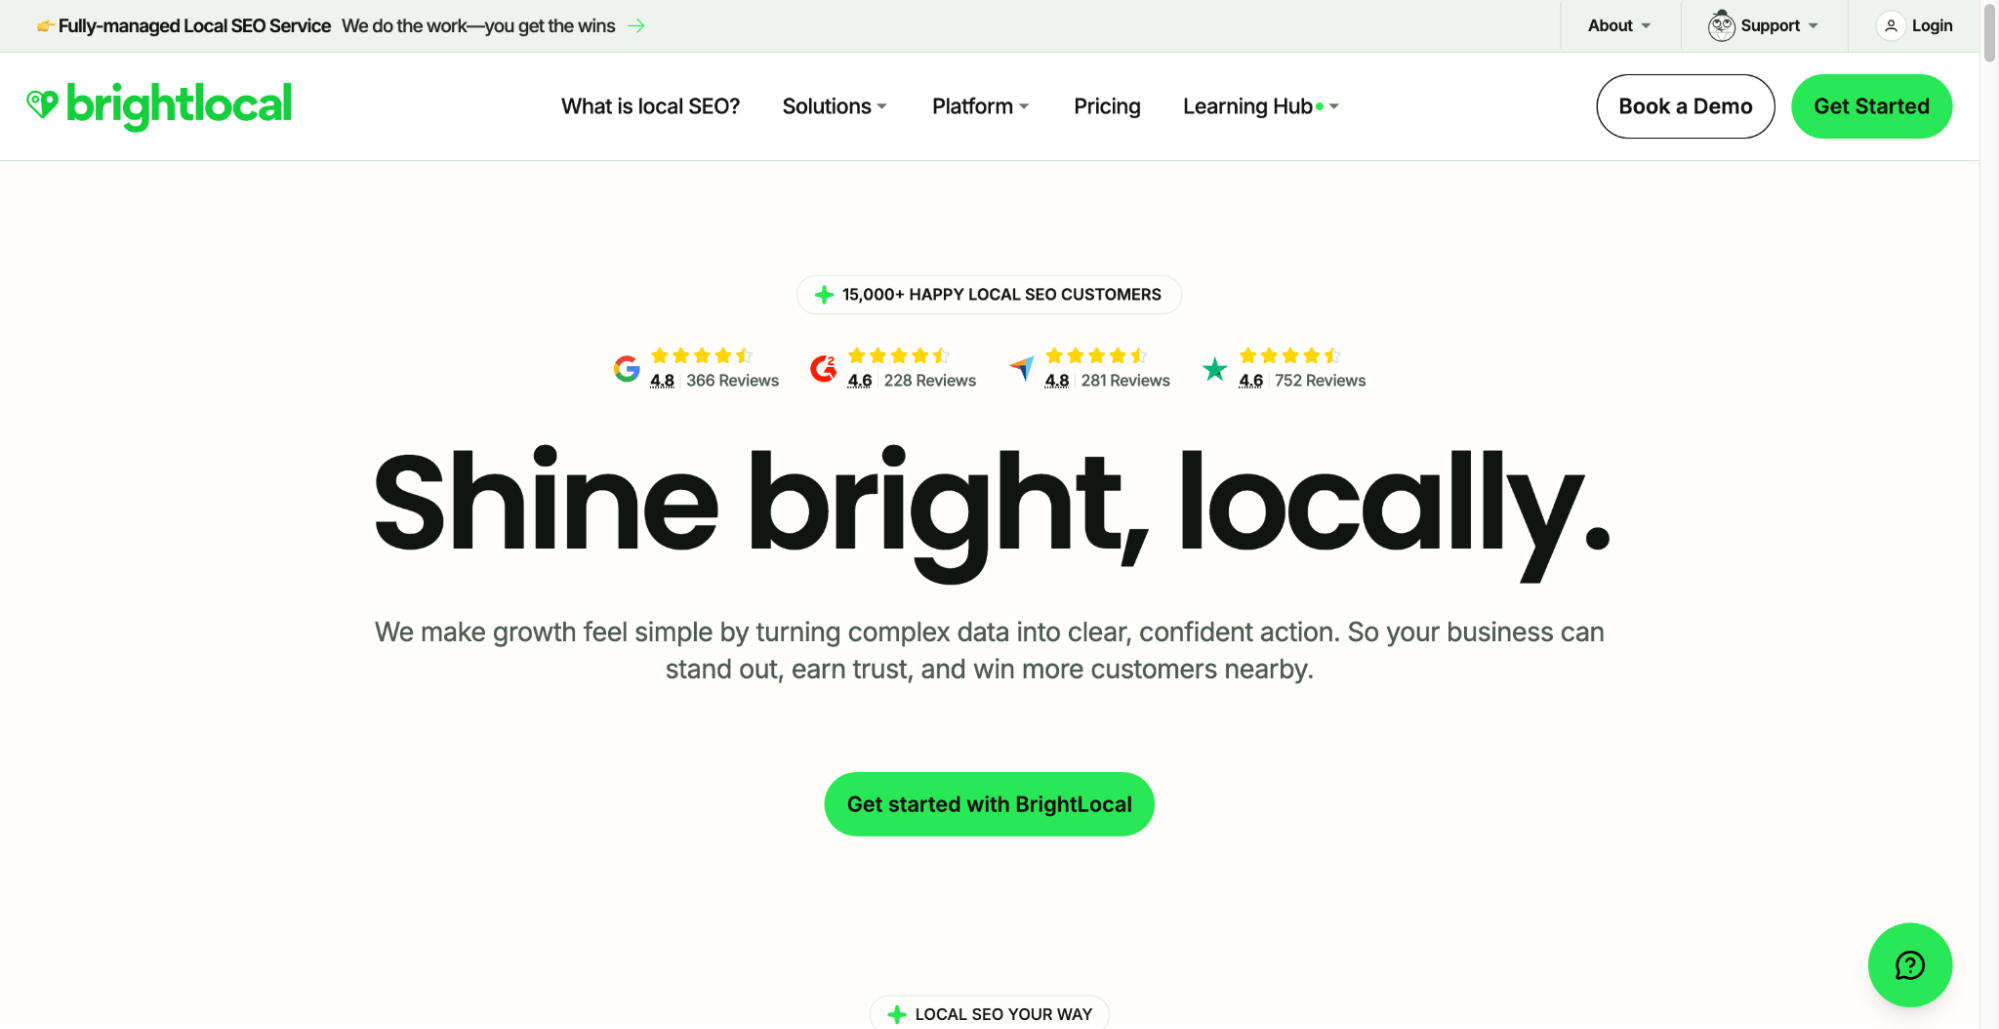The image size is (1999, 1029).
Task: Open the What is local SEO? page
Action: [650, 106]
